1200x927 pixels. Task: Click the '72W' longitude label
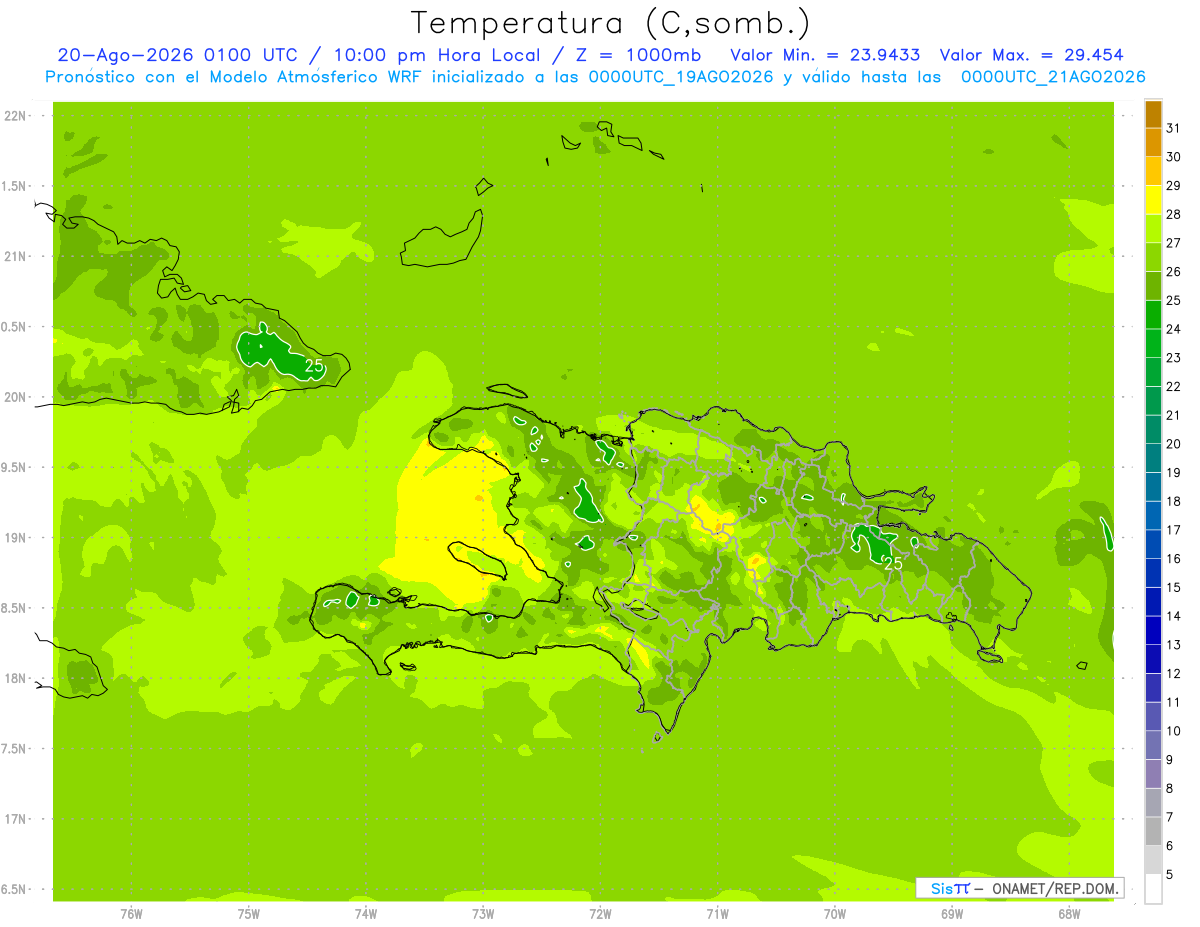[x=600, y=914]
